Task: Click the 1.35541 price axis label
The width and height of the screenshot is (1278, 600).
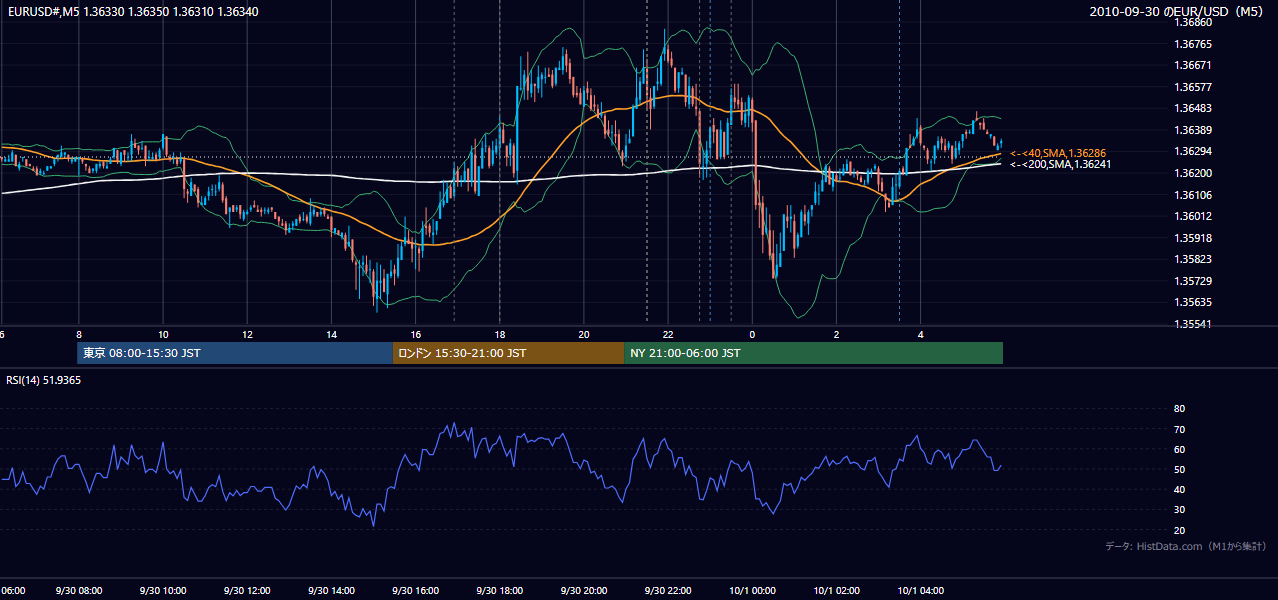Action: 1192,325
